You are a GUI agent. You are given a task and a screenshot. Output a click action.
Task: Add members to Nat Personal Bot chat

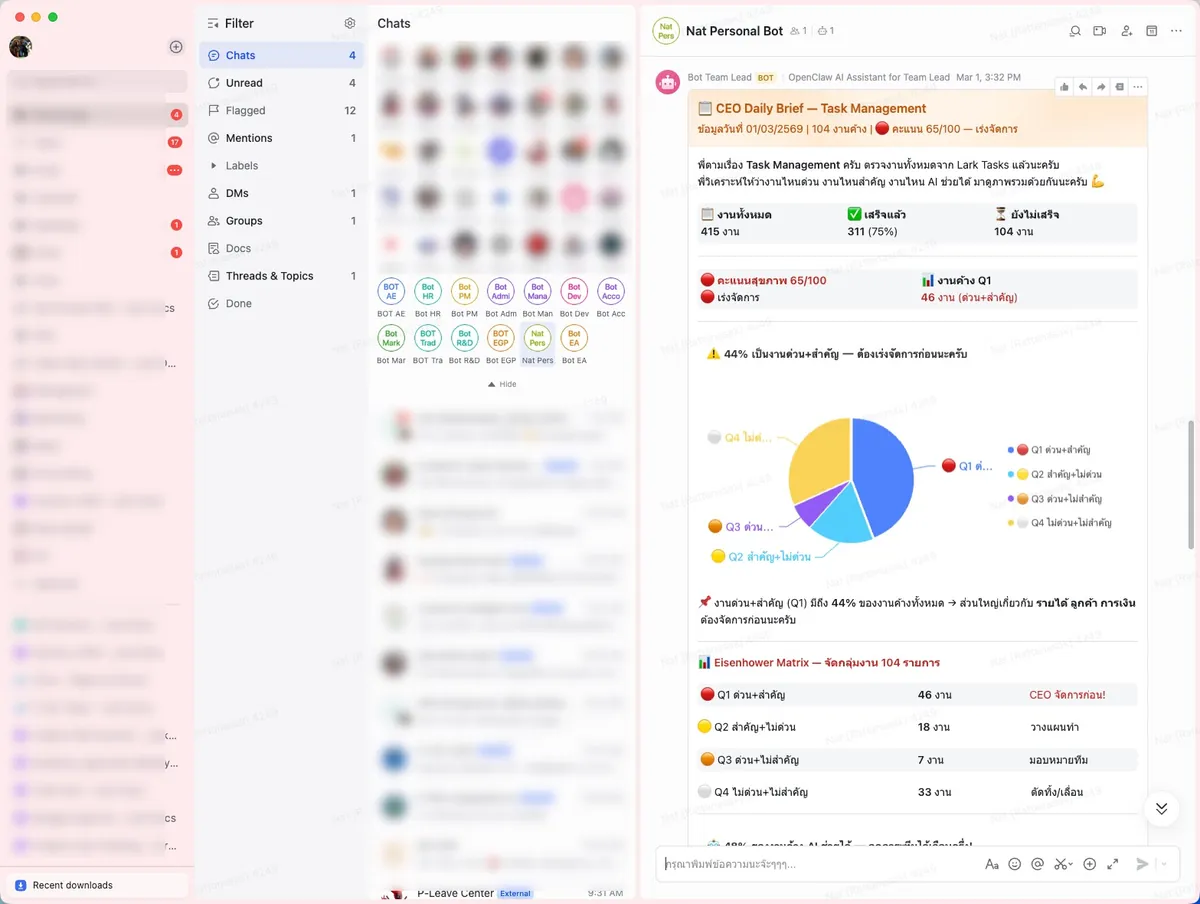coord(1126,31)
